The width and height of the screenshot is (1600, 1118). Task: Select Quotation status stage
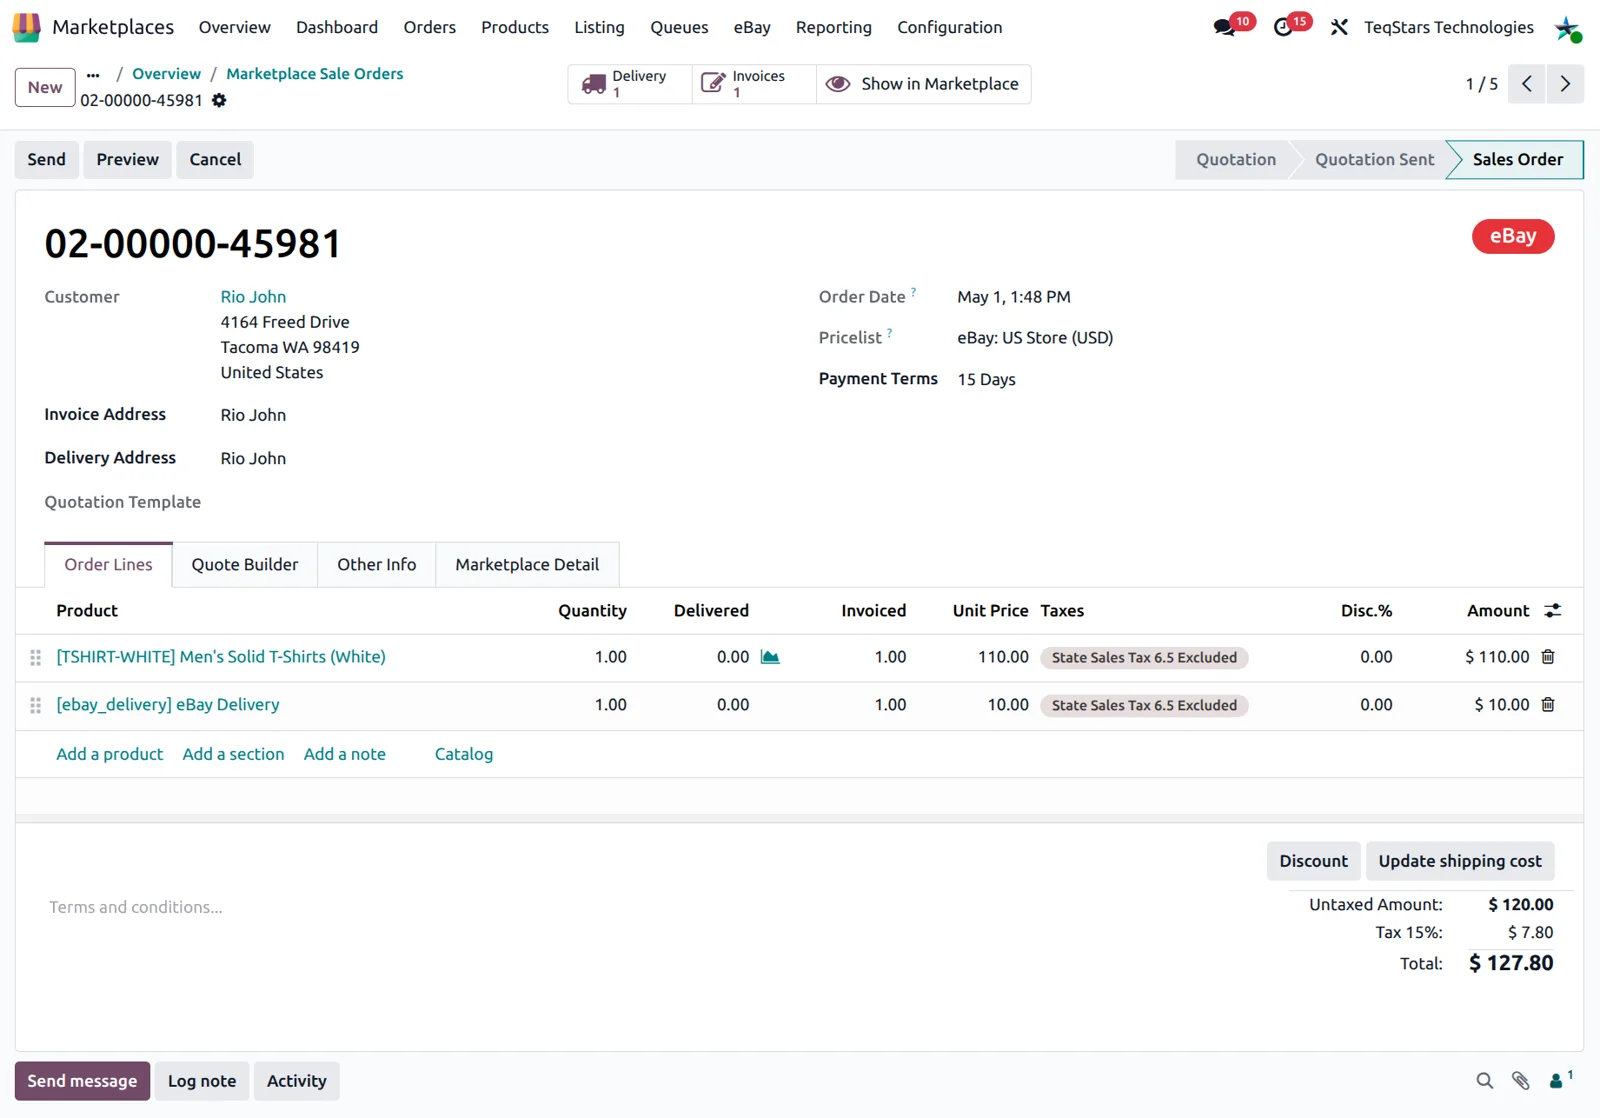(x=1236, y=160)
